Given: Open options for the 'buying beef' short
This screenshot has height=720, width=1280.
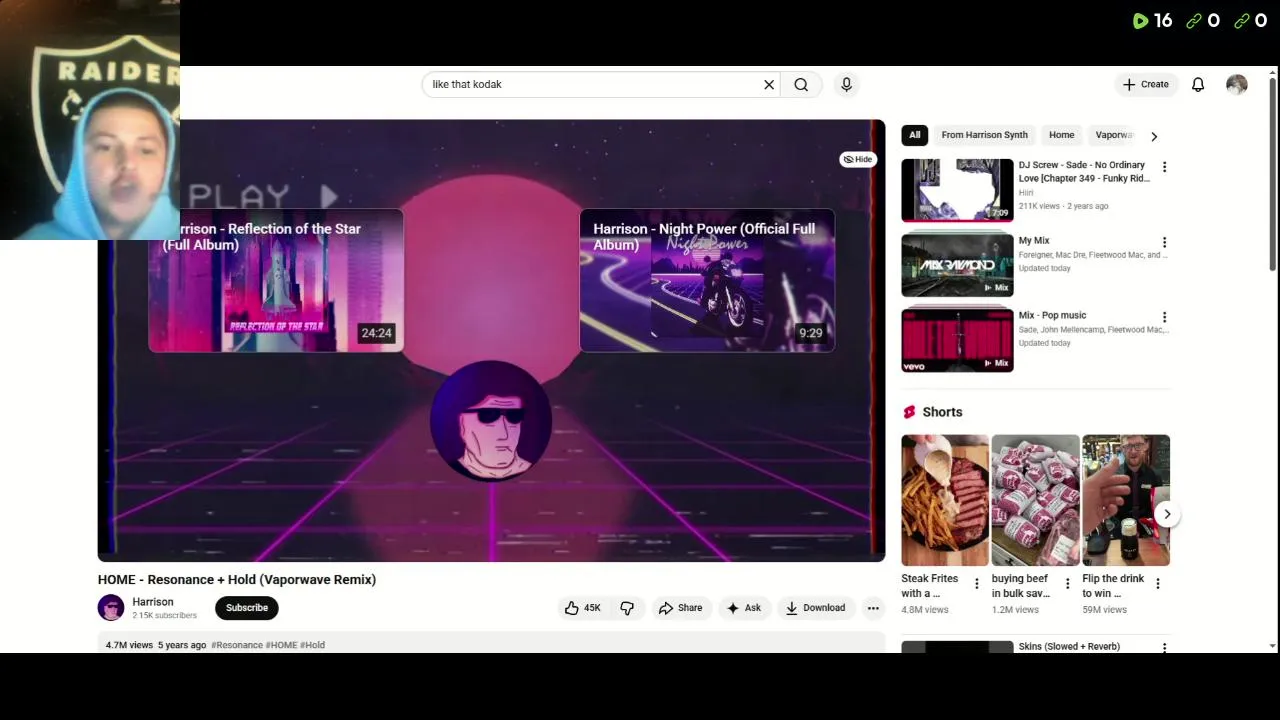Looking at the screenshot, I should (x=1067, y=584).
